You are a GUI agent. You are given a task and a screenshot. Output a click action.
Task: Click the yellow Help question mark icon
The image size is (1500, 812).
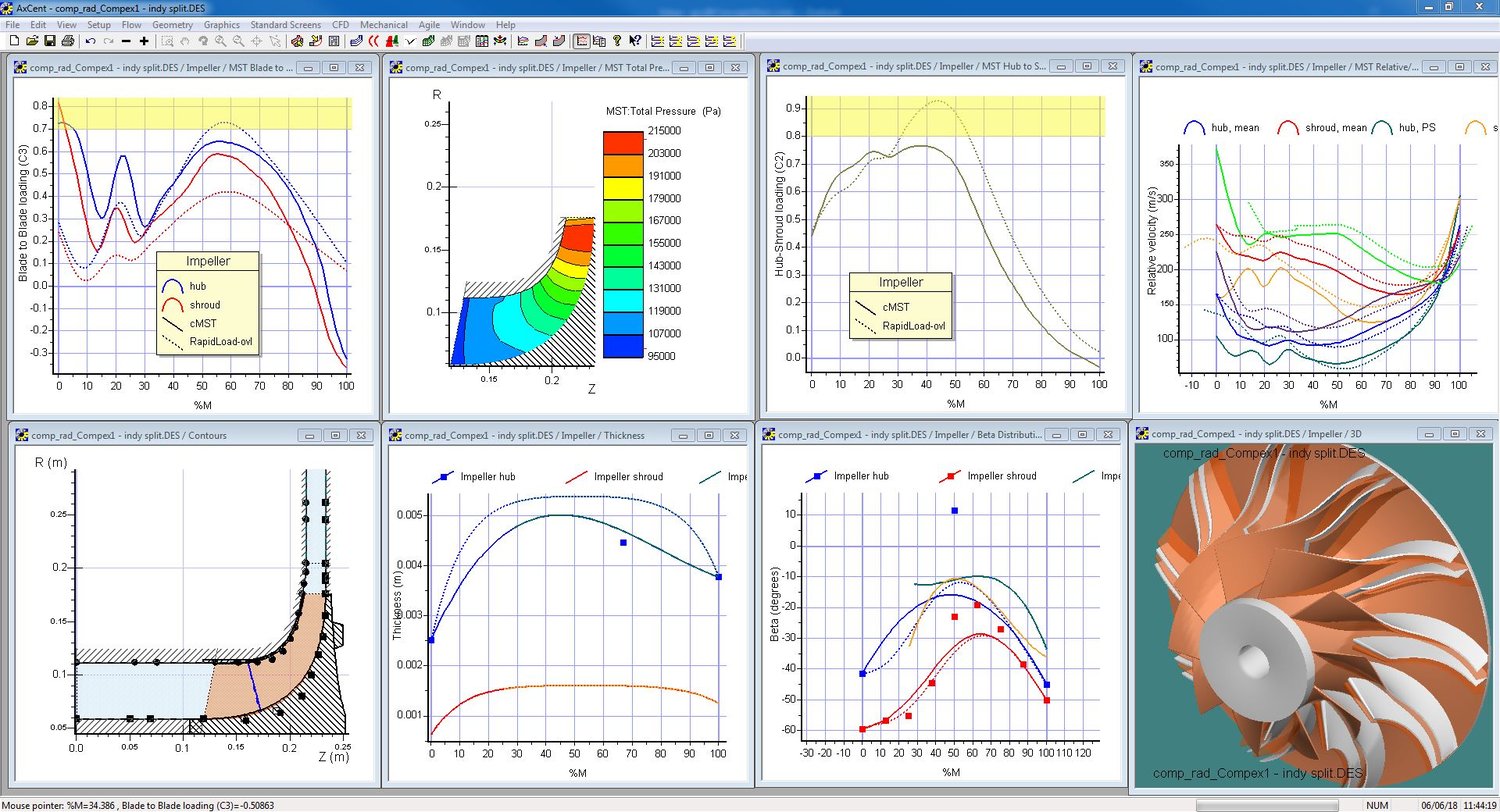[x=617, y=41]
